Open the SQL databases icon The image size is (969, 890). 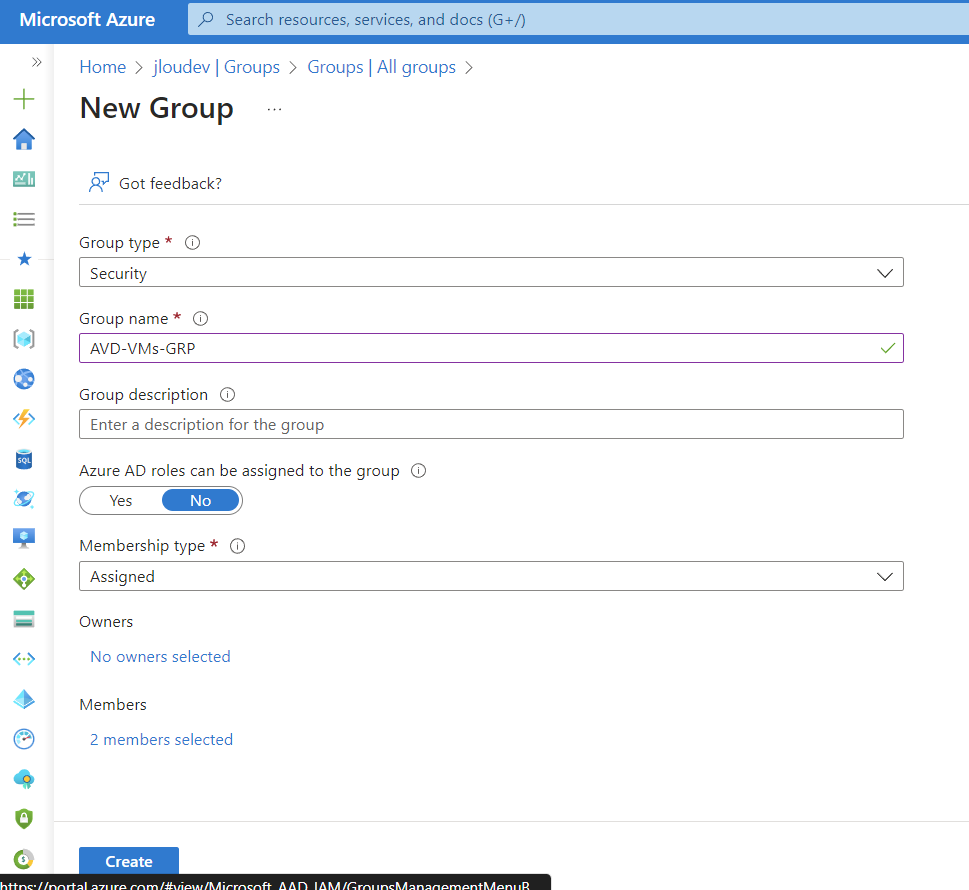[23, 459]
